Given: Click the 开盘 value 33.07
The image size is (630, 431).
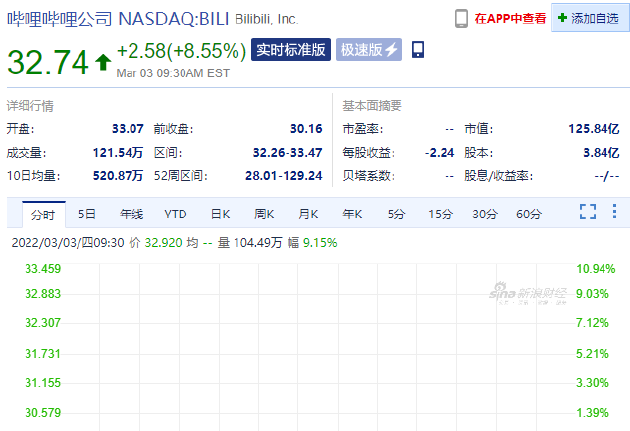Looking at the screenshot, I should 128,129.
